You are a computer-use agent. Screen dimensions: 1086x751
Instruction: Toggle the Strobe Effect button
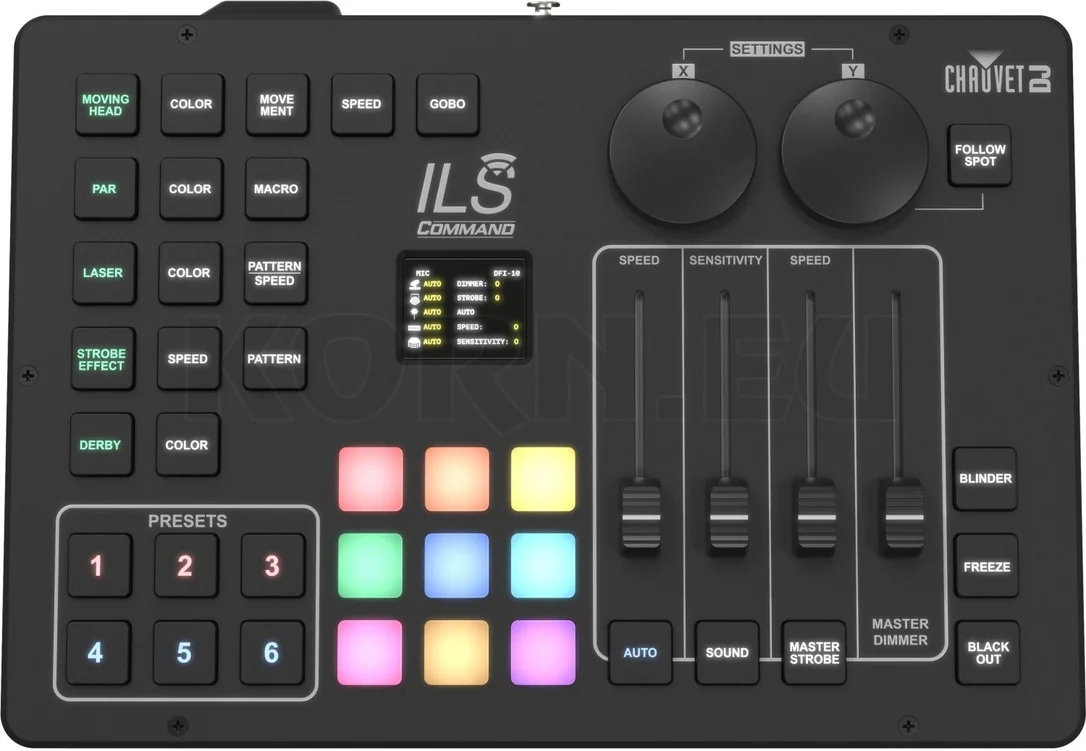[x=102, y=359]
